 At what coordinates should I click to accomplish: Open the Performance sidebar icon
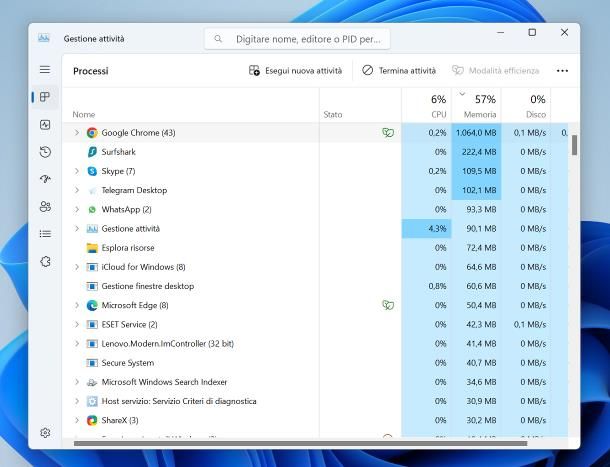45,125
